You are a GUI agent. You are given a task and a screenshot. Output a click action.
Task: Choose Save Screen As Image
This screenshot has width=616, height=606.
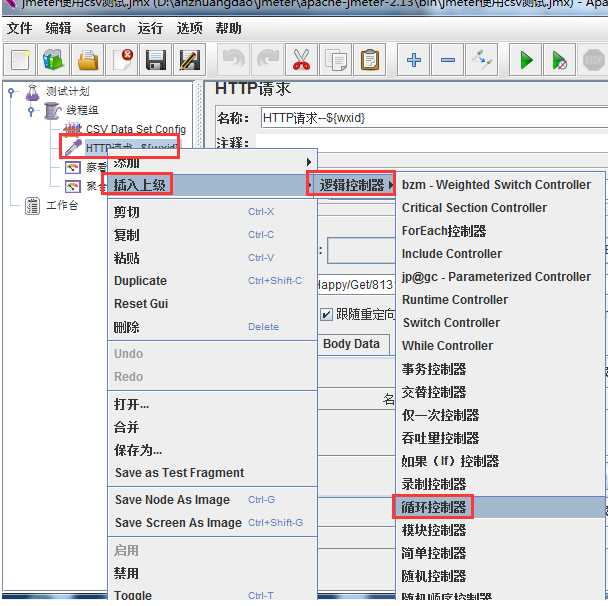pos(213,523)
